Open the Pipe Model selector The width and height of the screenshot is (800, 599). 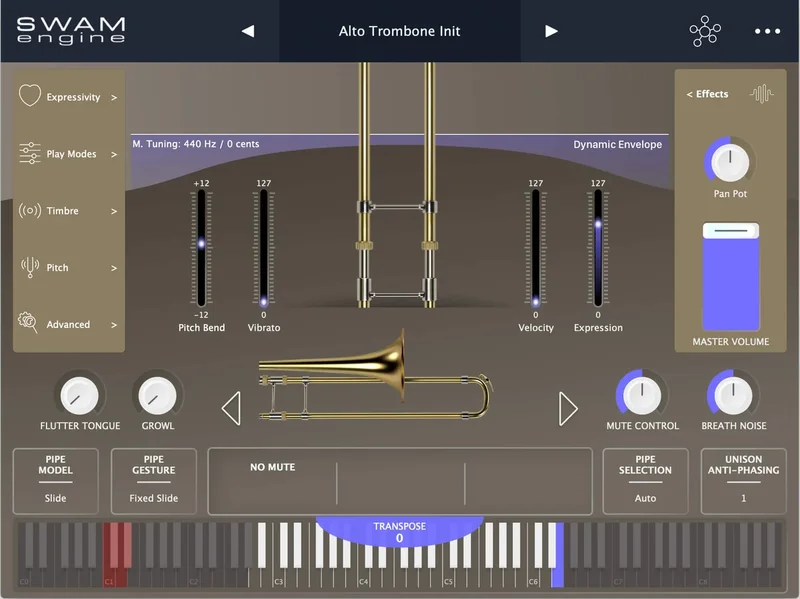[x=56, y=481]
